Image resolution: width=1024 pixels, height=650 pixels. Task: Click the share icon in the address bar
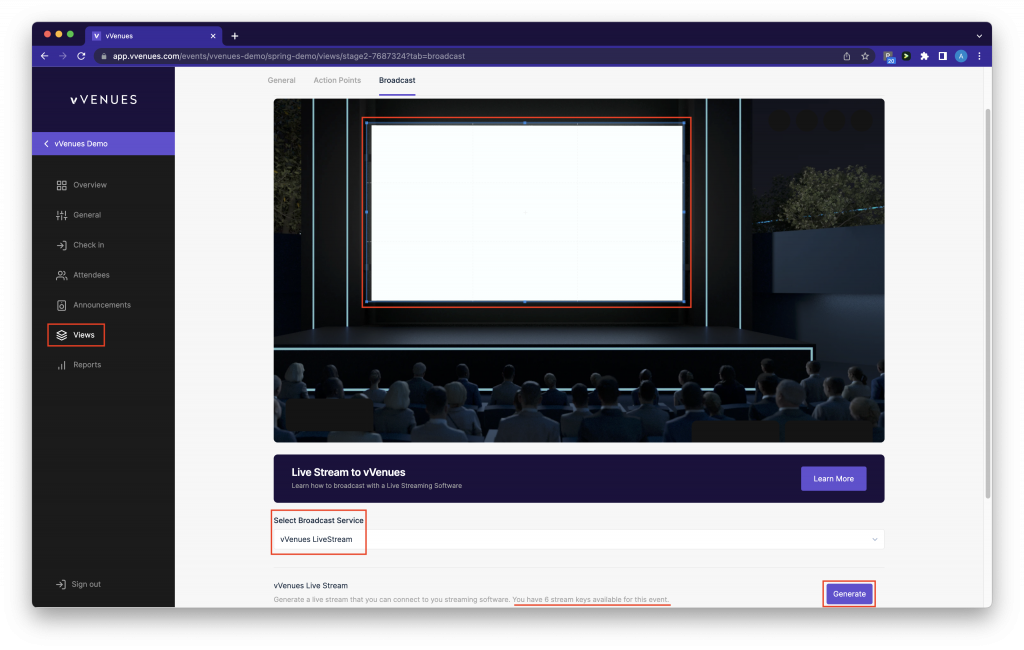point(847,56)
